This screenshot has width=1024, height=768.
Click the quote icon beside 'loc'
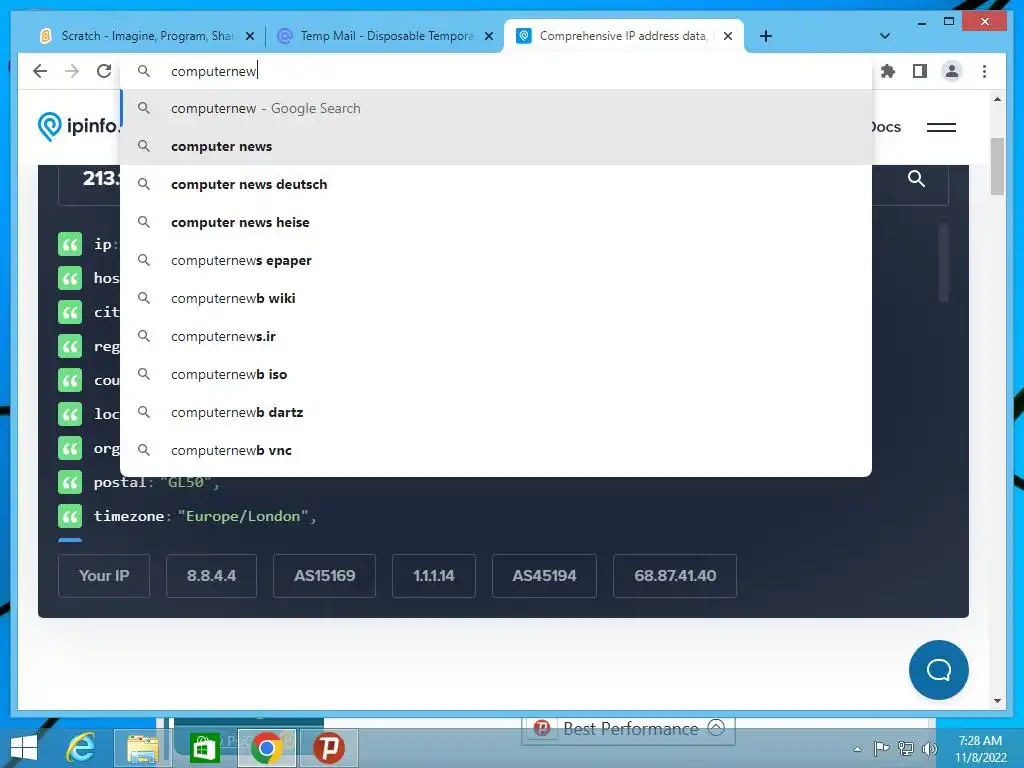[x=70, y=414]
